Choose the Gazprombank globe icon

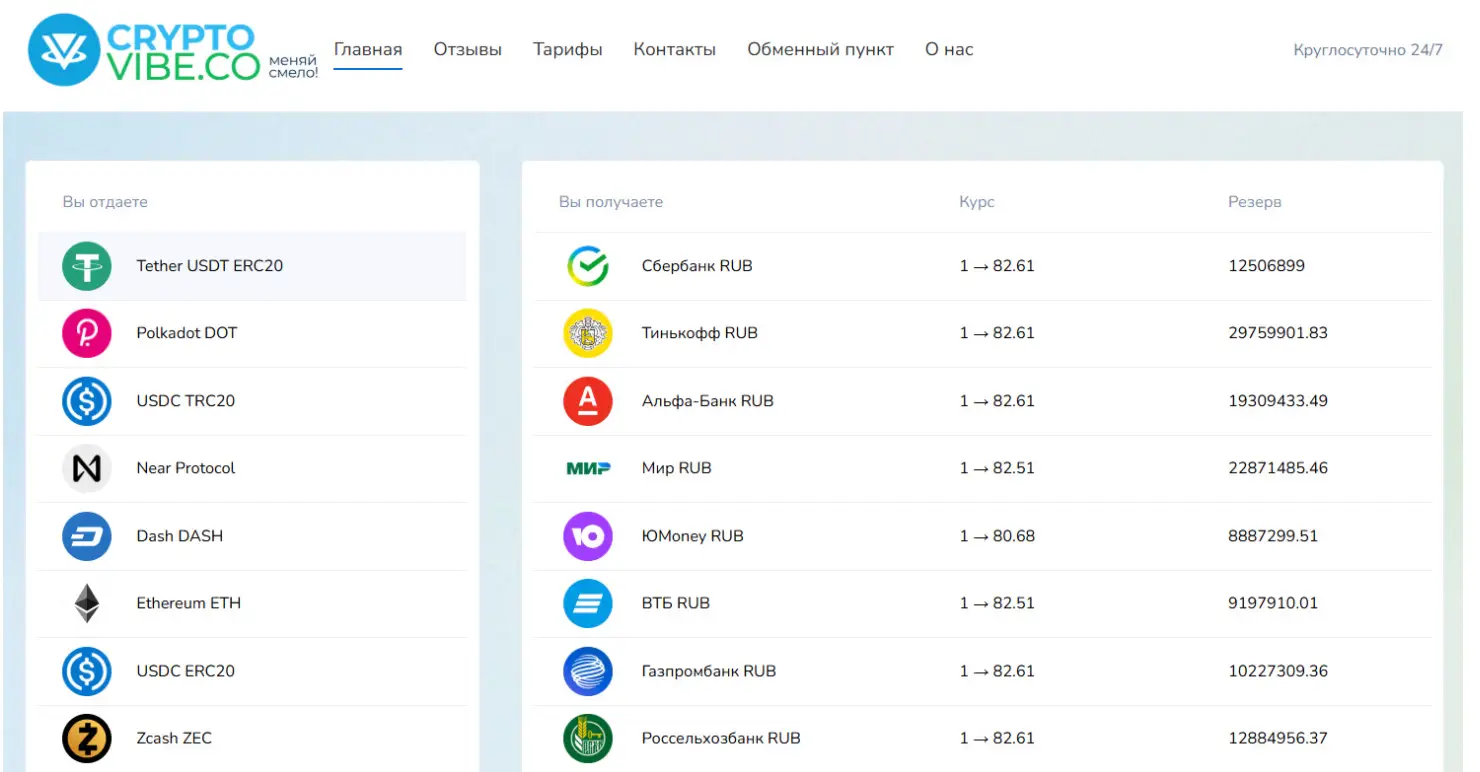coord(588,671)
